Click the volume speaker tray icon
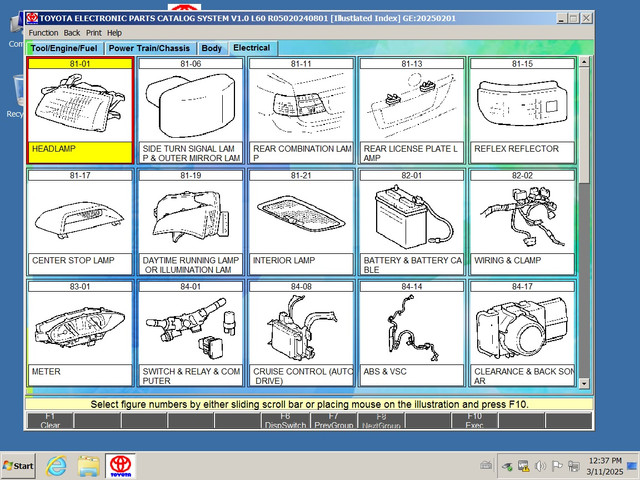 540,466
